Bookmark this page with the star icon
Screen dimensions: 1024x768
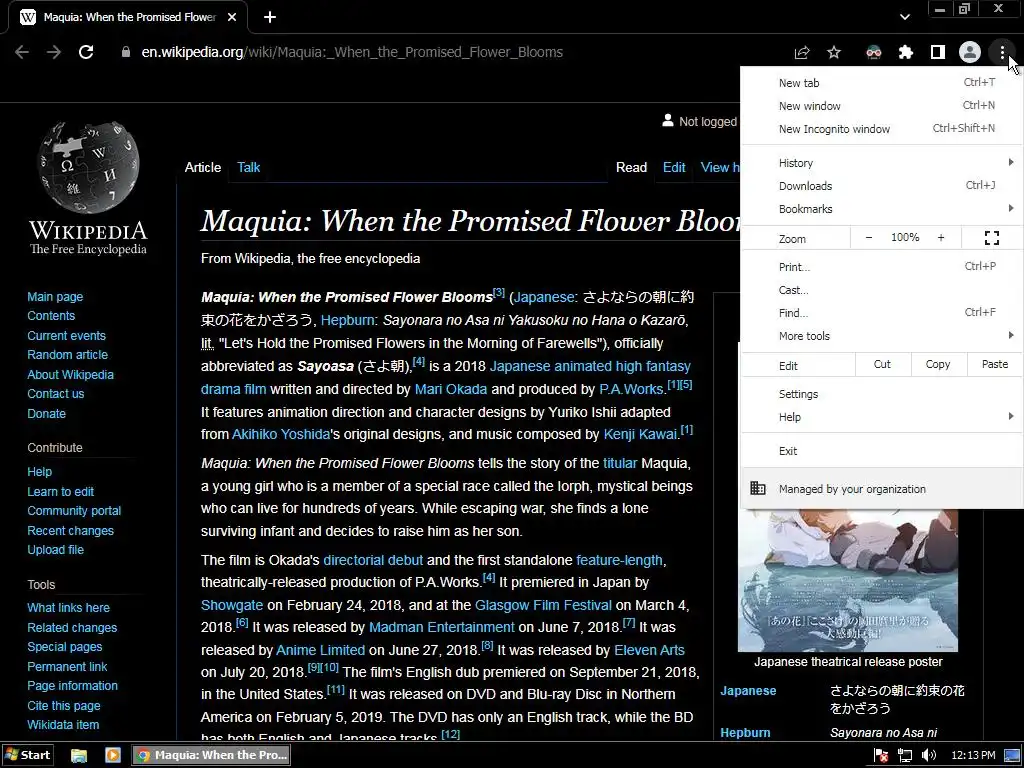[834, 52]
